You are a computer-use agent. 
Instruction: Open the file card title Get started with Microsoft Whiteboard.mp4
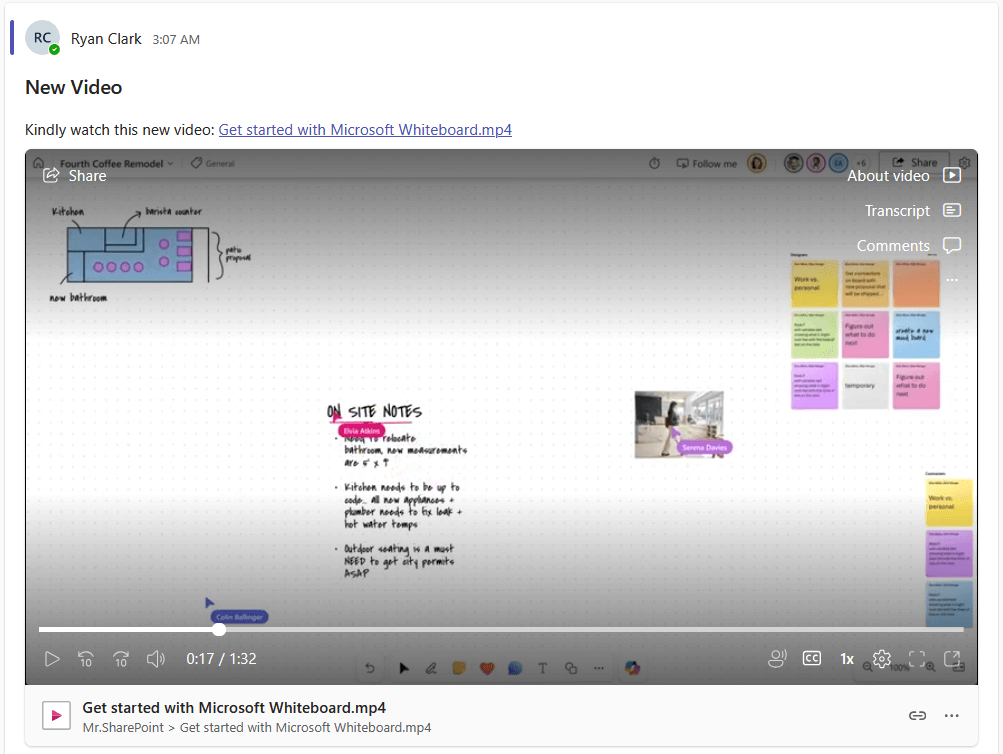point(234,708)
